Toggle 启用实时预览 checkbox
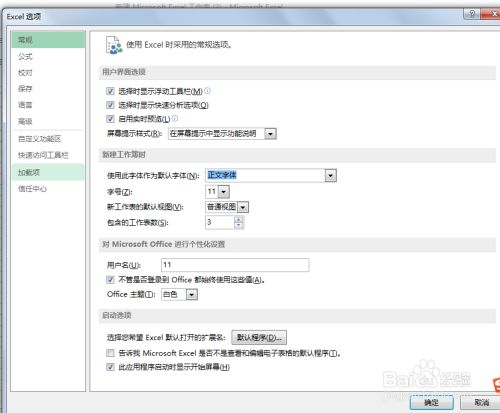 pos(110,119)
